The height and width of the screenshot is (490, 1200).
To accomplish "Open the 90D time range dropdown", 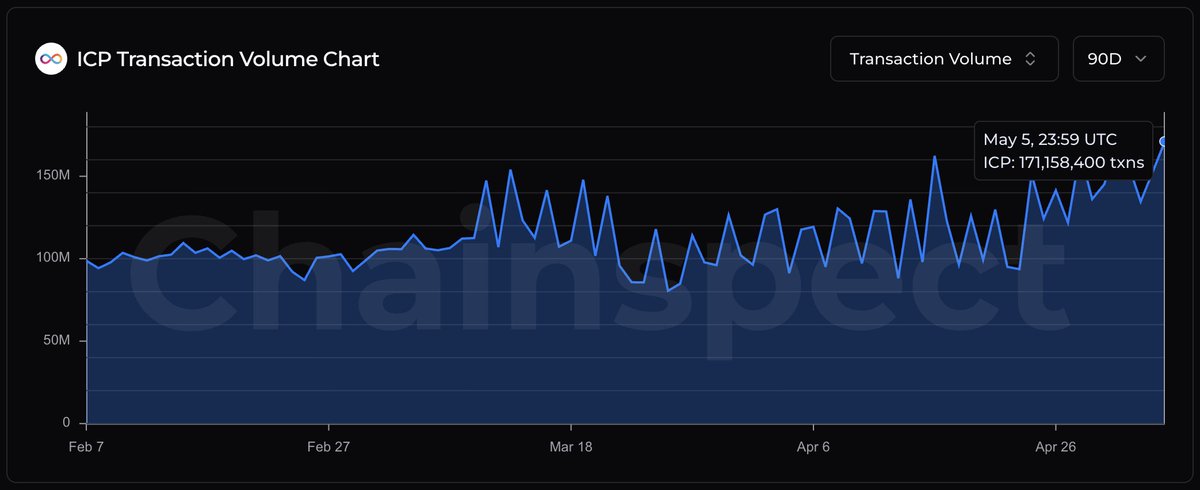I will coord(1118,59).
